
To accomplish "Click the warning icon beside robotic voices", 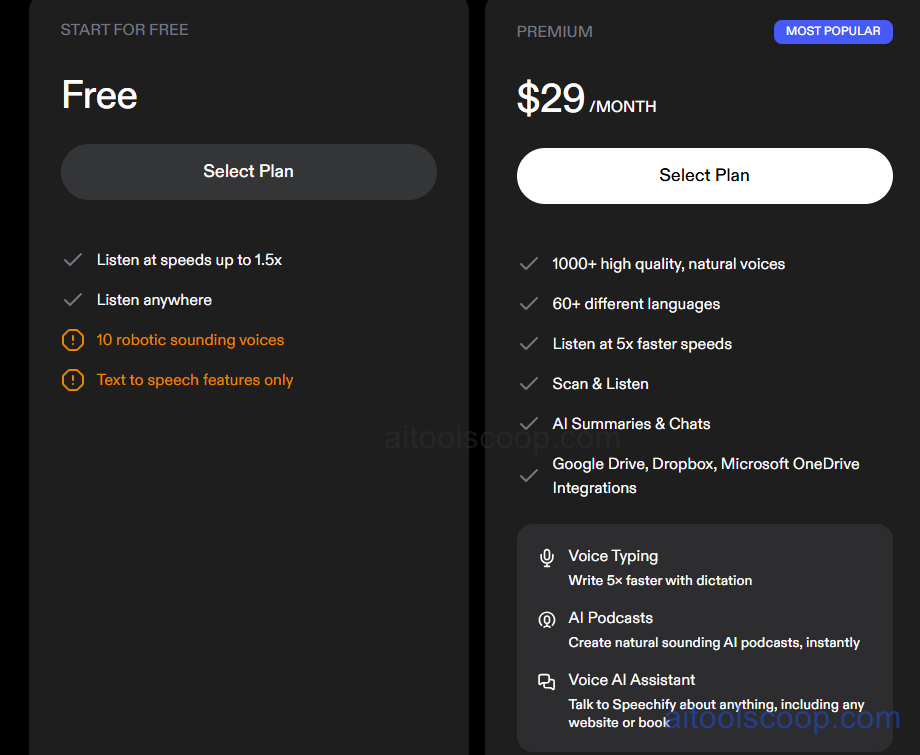I will 73,340.
